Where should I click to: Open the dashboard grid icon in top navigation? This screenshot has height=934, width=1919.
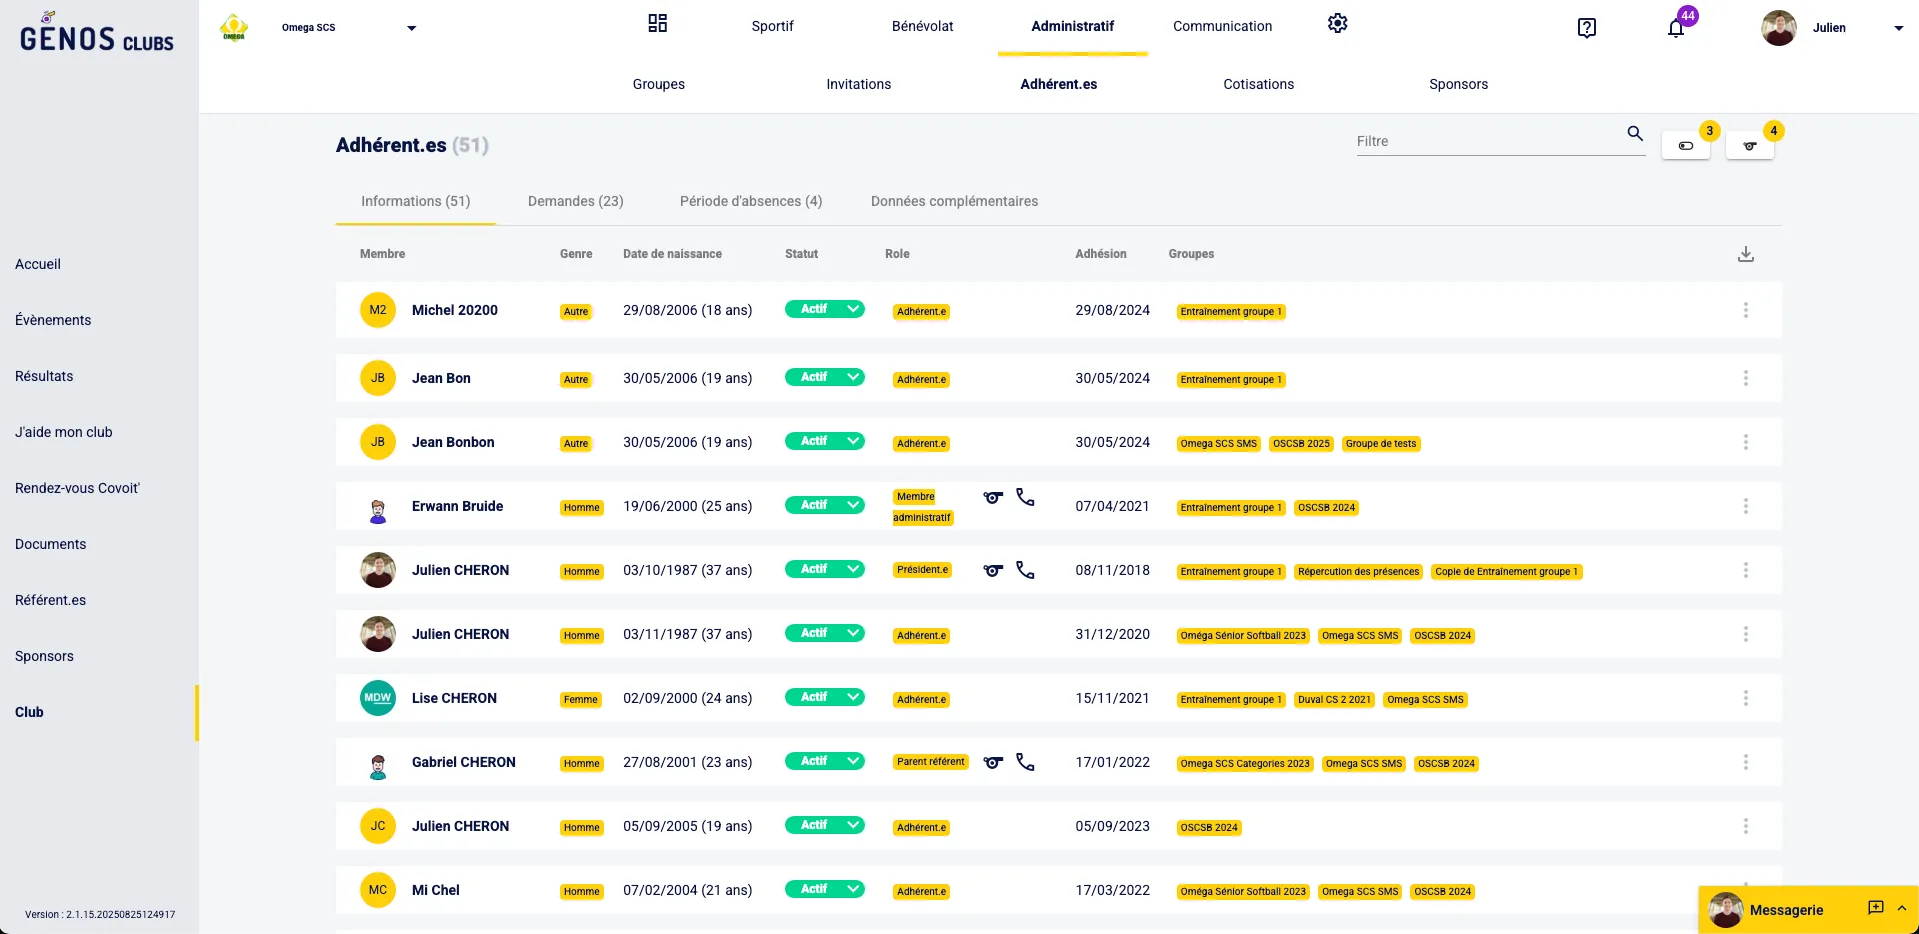(x=657, y=24)
